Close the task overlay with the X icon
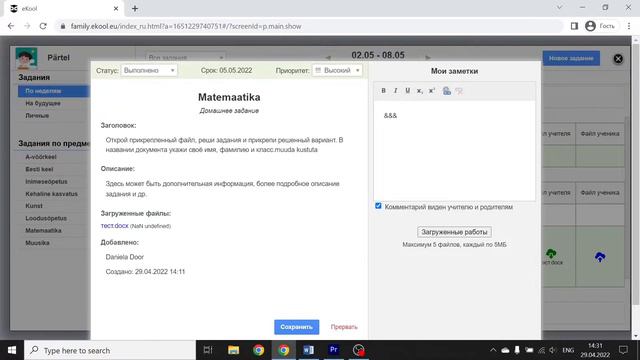The height and width of the screenshot is (360, 640). pyautogui.click(x=618, y=59)
